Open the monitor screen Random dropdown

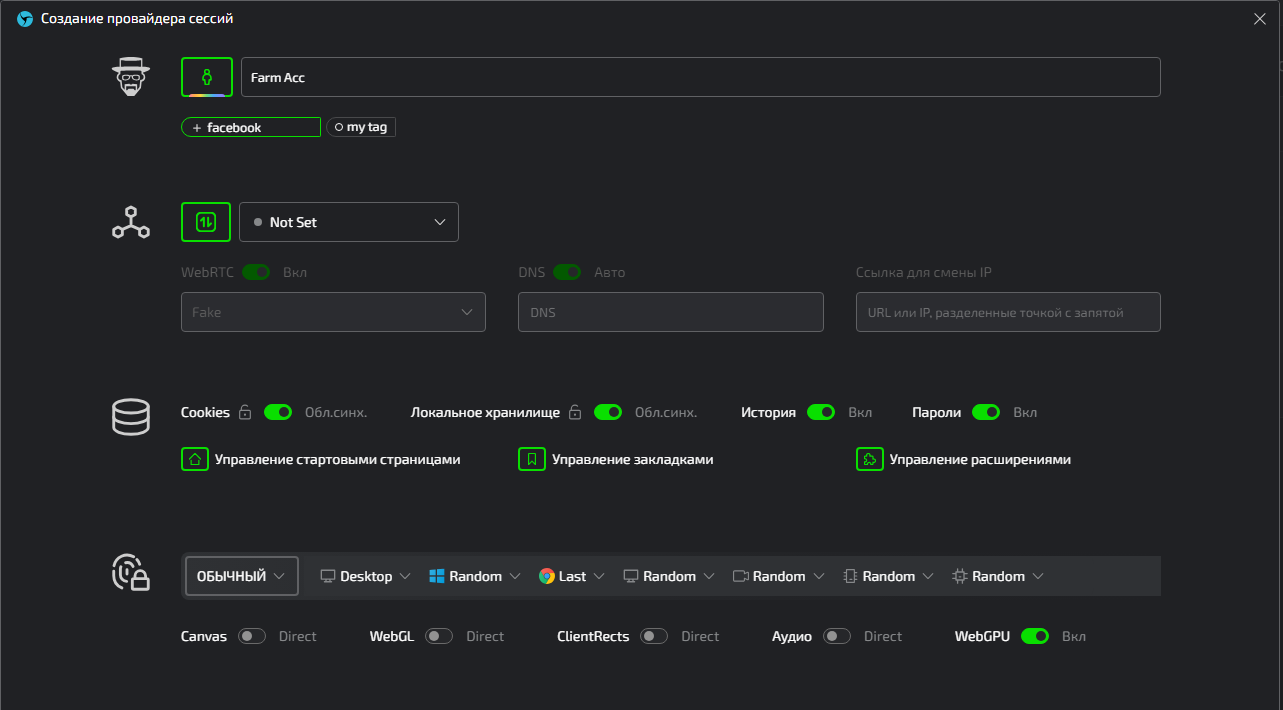coord(669,576)
